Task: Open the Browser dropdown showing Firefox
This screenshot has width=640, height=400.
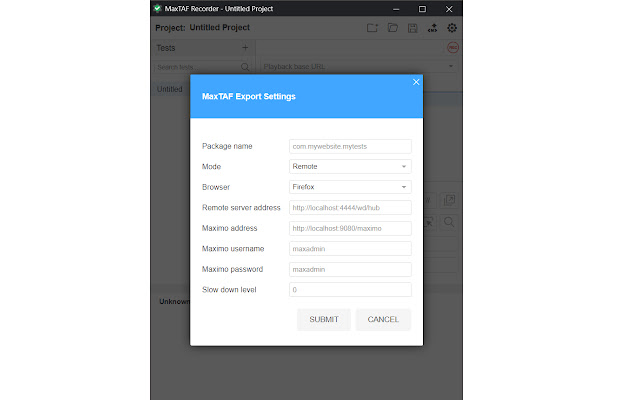Action: [x=350, y=187]
